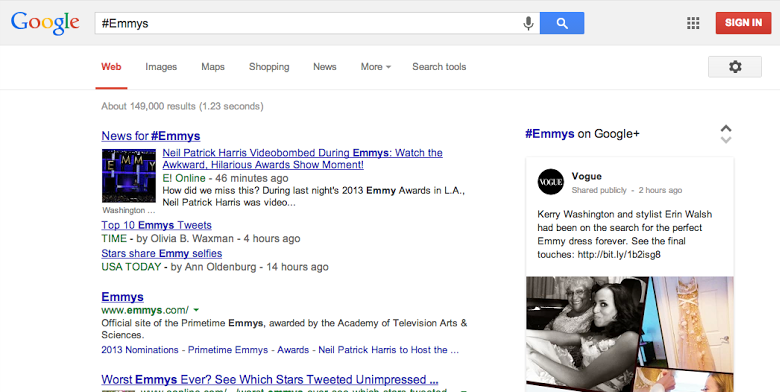This screenshot has height=392, width=780.
Task: Open Worst Emmys Ever result link
Action: tap(270, 380)
